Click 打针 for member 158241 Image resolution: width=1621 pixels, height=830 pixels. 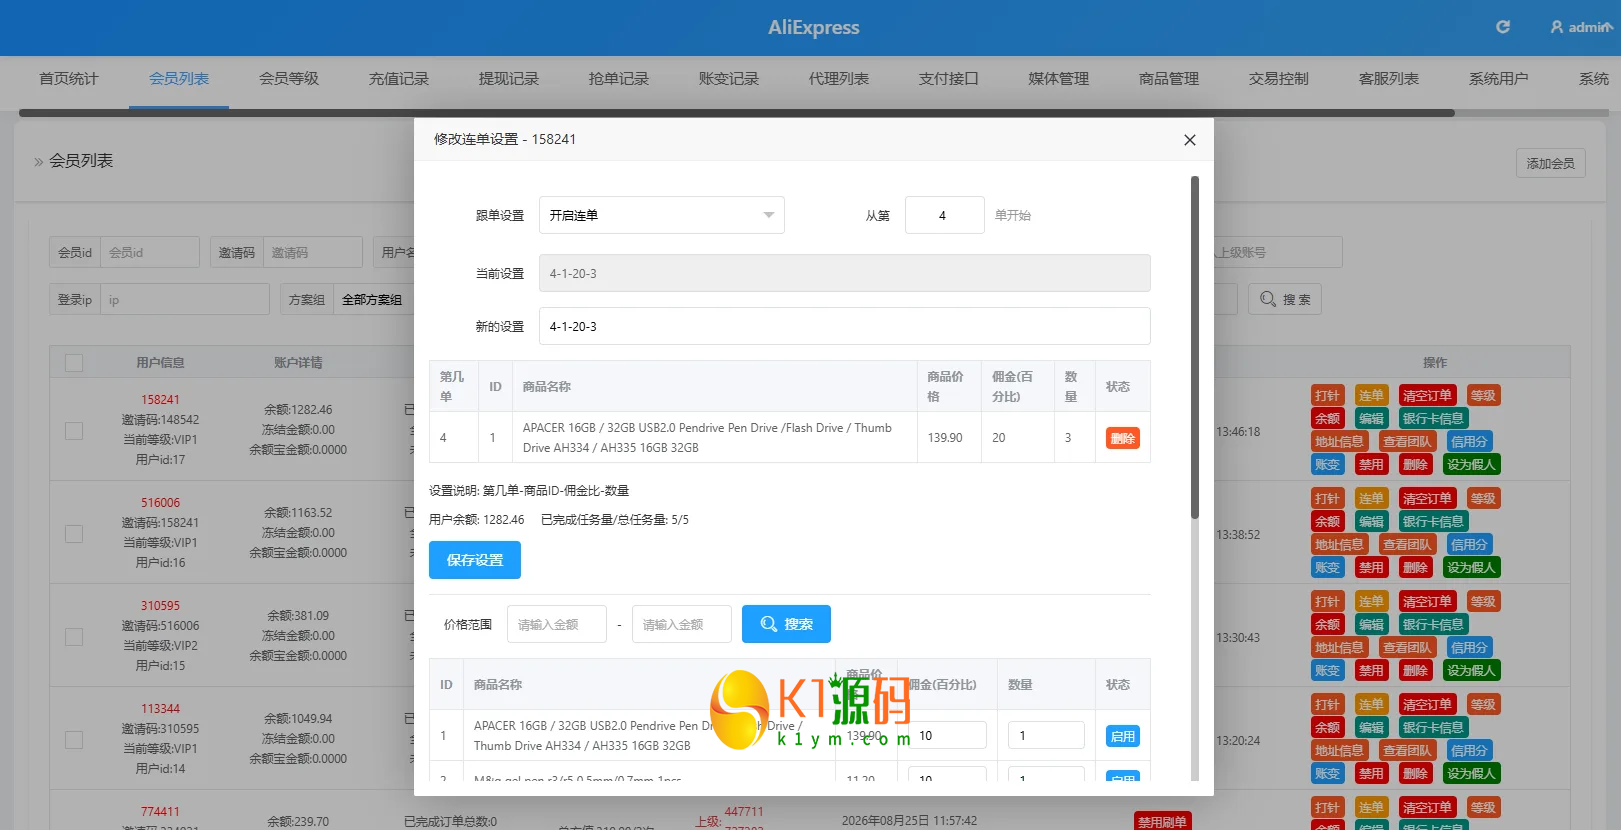coord(1327,396)
